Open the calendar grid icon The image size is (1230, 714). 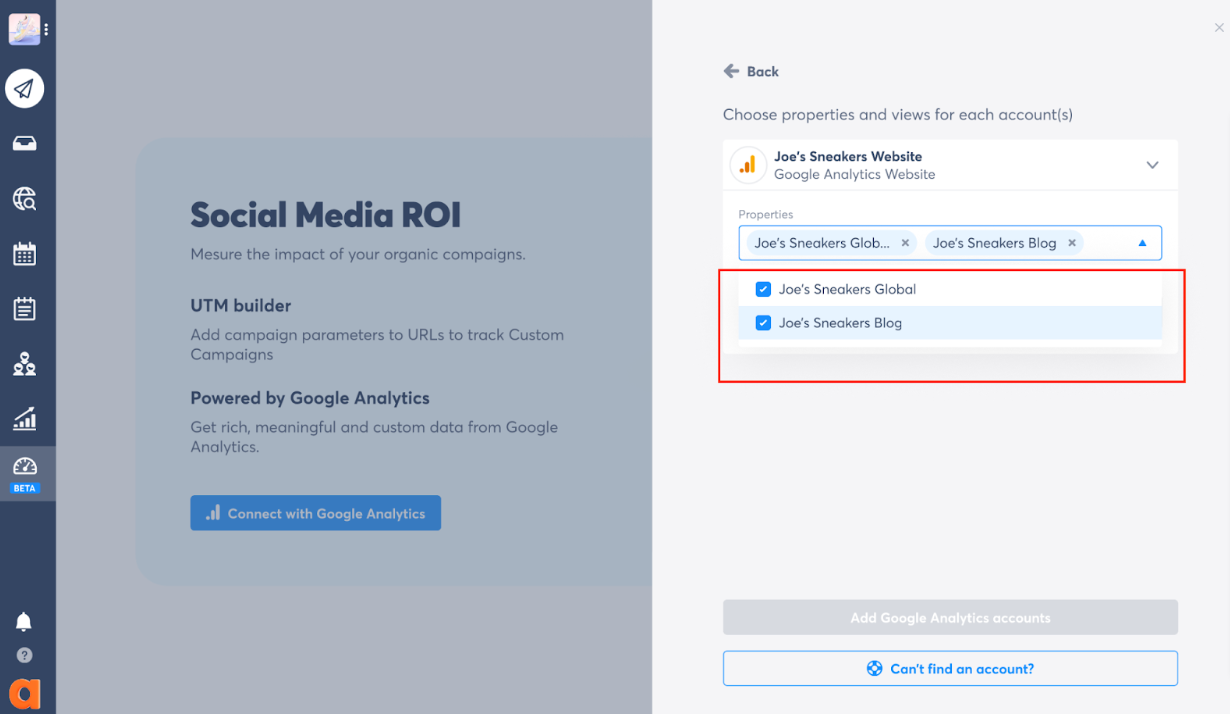(24, 254)
